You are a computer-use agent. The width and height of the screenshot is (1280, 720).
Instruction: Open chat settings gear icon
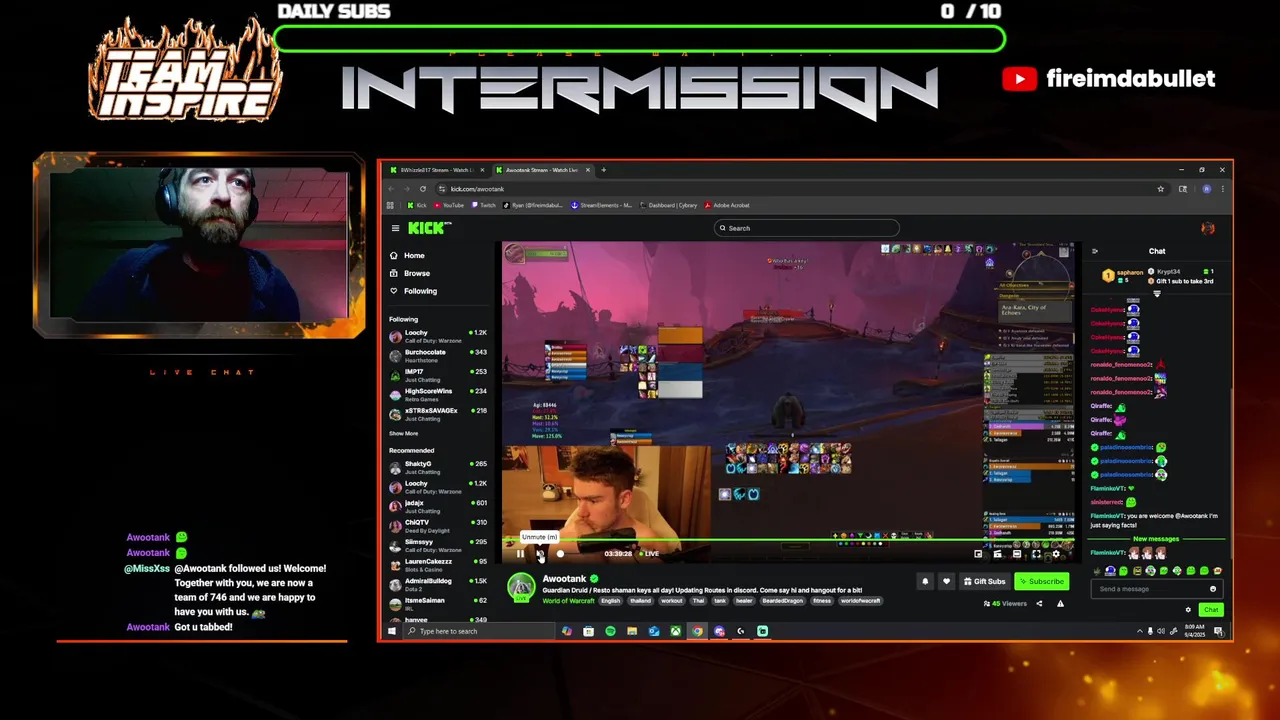[1188, 609]
